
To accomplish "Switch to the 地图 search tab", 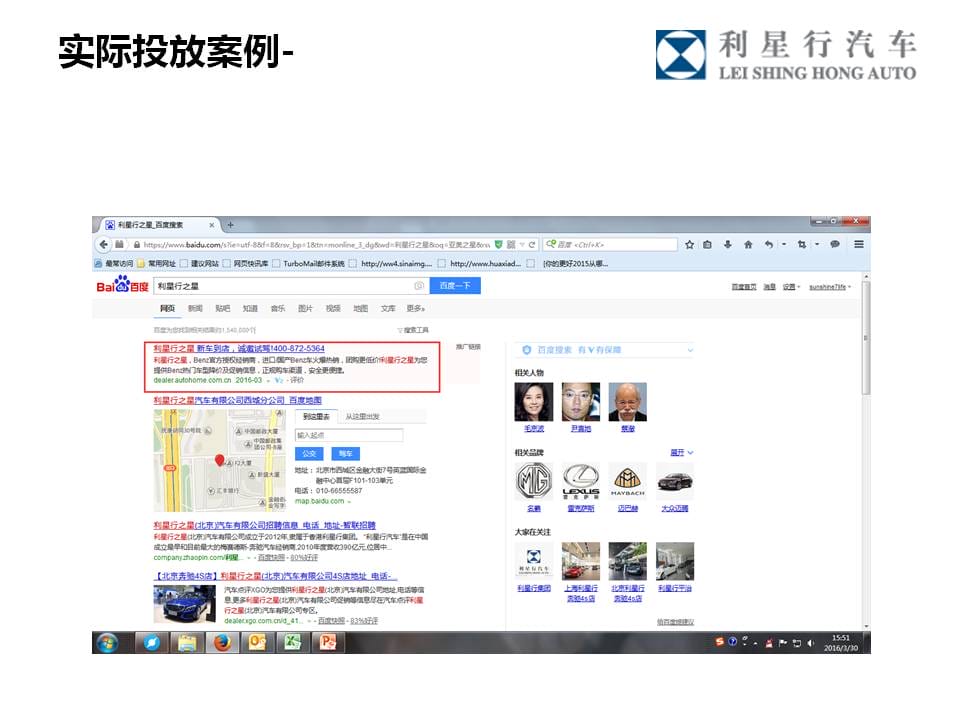I will pyautogui.click(x=361, y=309).
